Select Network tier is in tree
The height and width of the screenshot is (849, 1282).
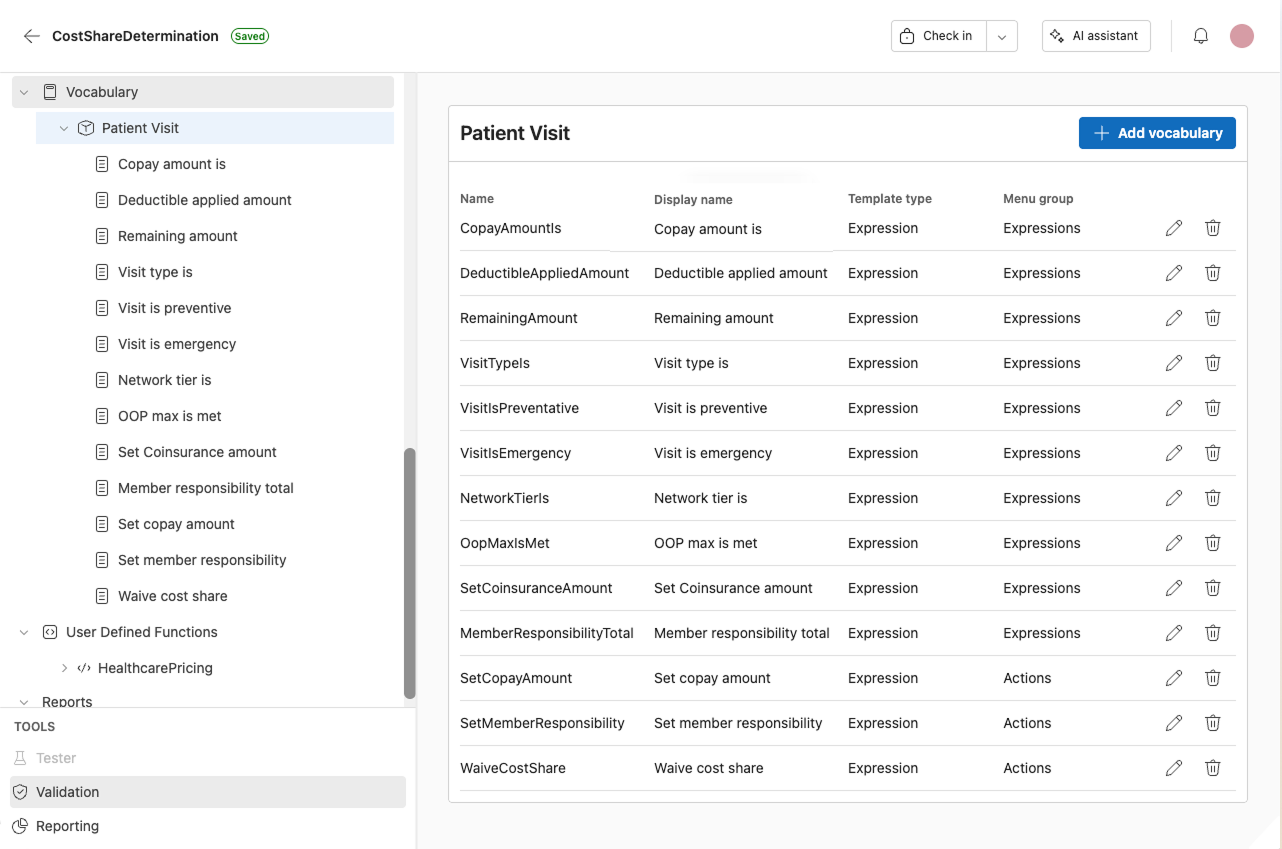click(165, 380)
